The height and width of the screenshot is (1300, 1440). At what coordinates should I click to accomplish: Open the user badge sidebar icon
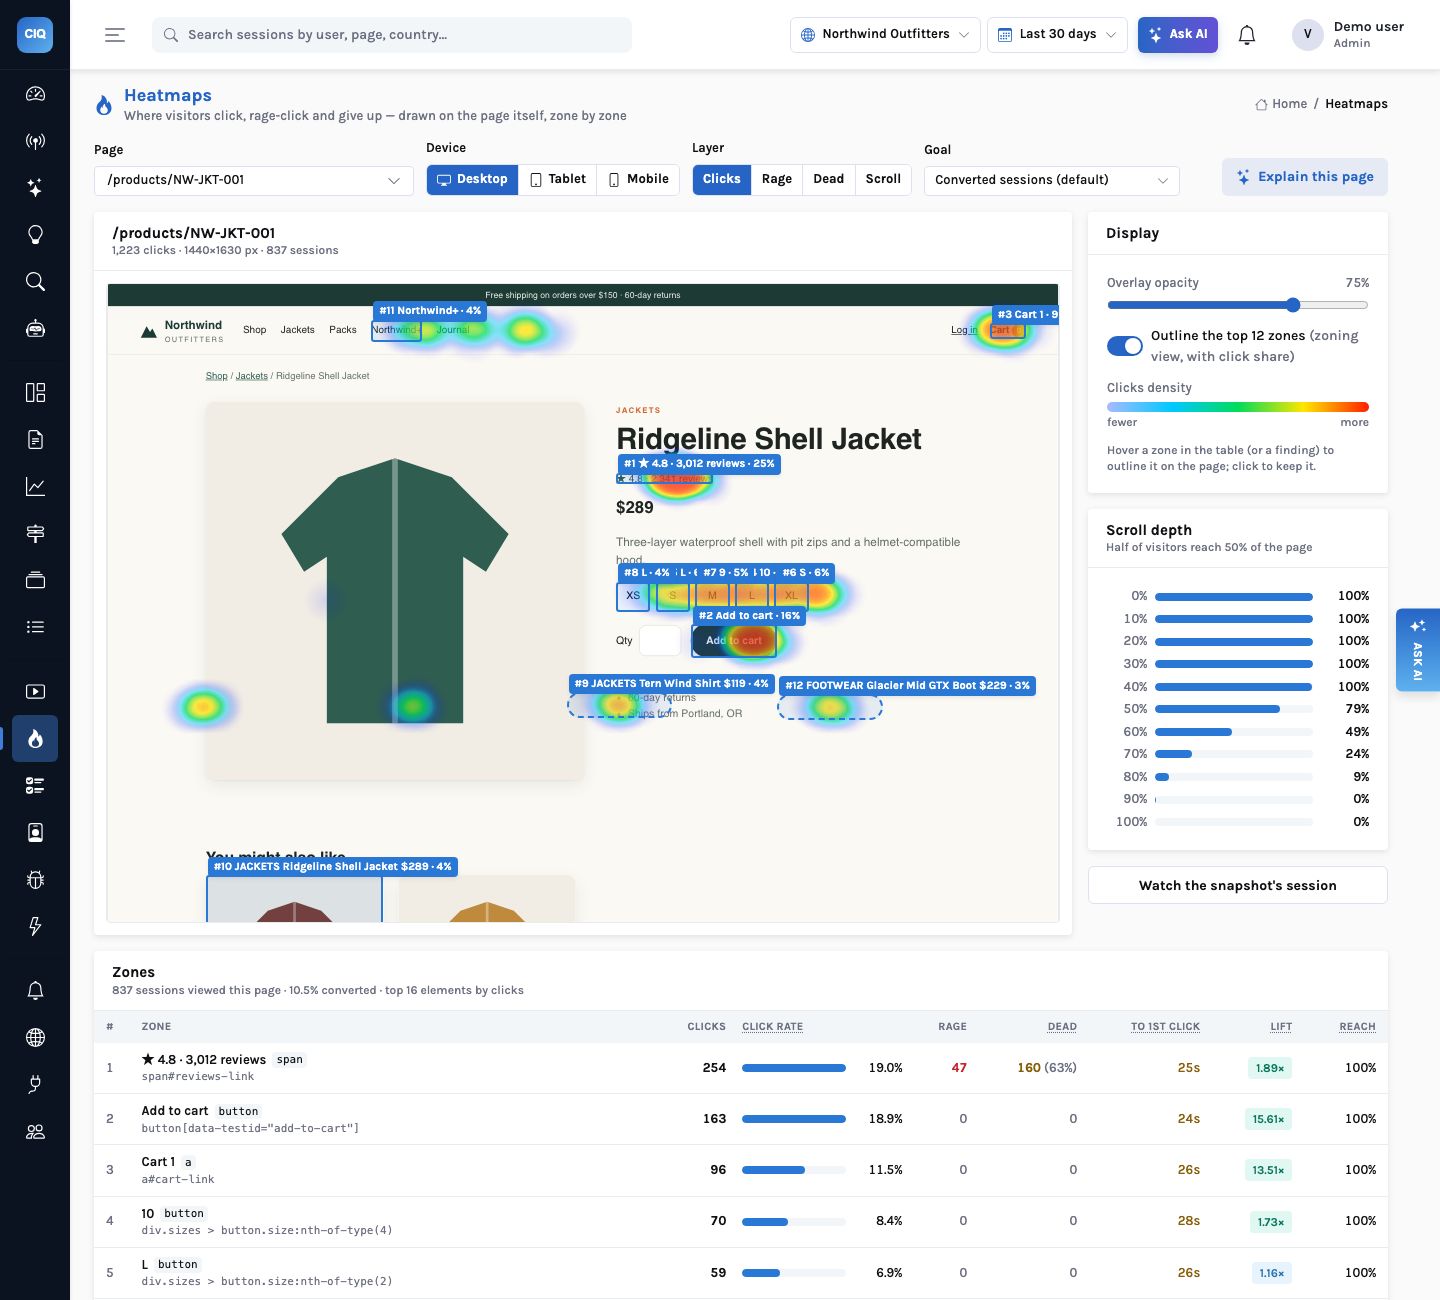pyautogui.click(x=35, y=832)
